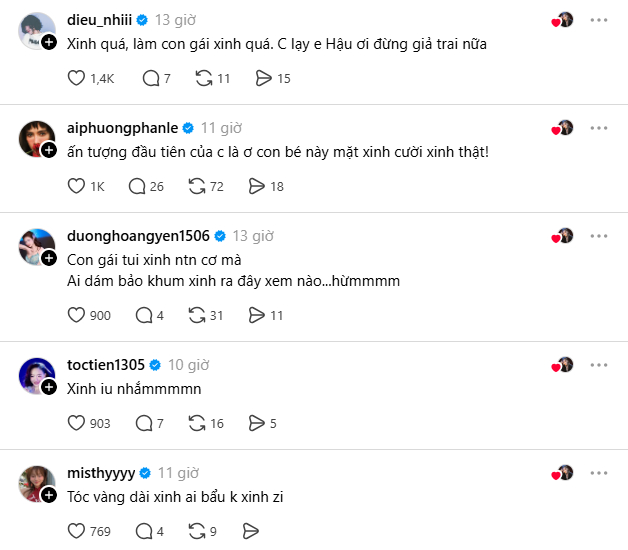Open reply bubble on misthyyyy's comment
The height and width of the screenshot is (550, 628).
(144, 532)
